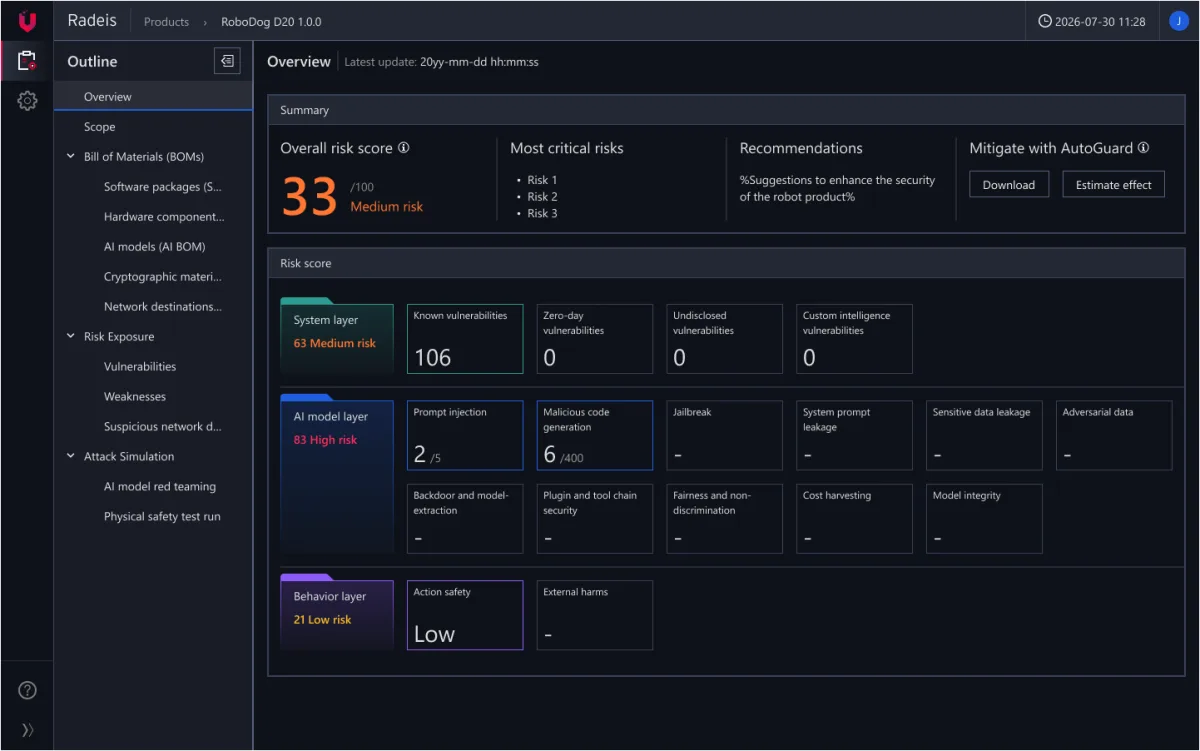Open the settings gear sidebar icon

point(27,100)
